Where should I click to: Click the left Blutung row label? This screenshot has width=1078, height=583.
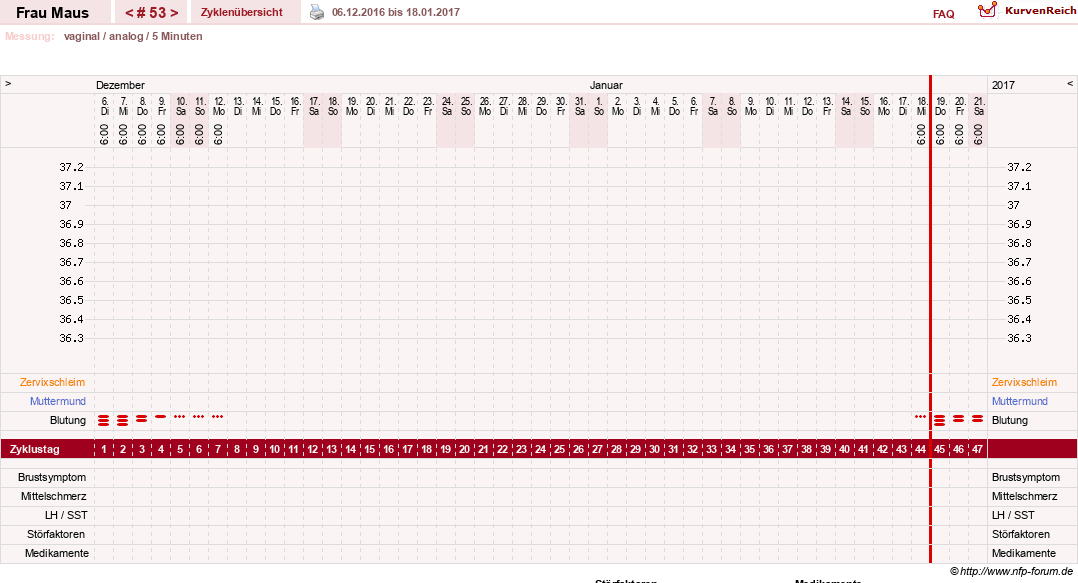click(x=68, y=420)
